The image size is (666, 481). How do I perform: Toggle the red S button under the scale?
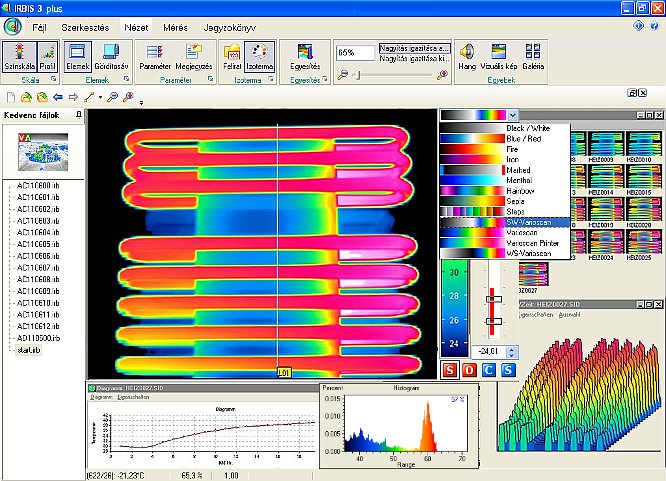(450, 372)
